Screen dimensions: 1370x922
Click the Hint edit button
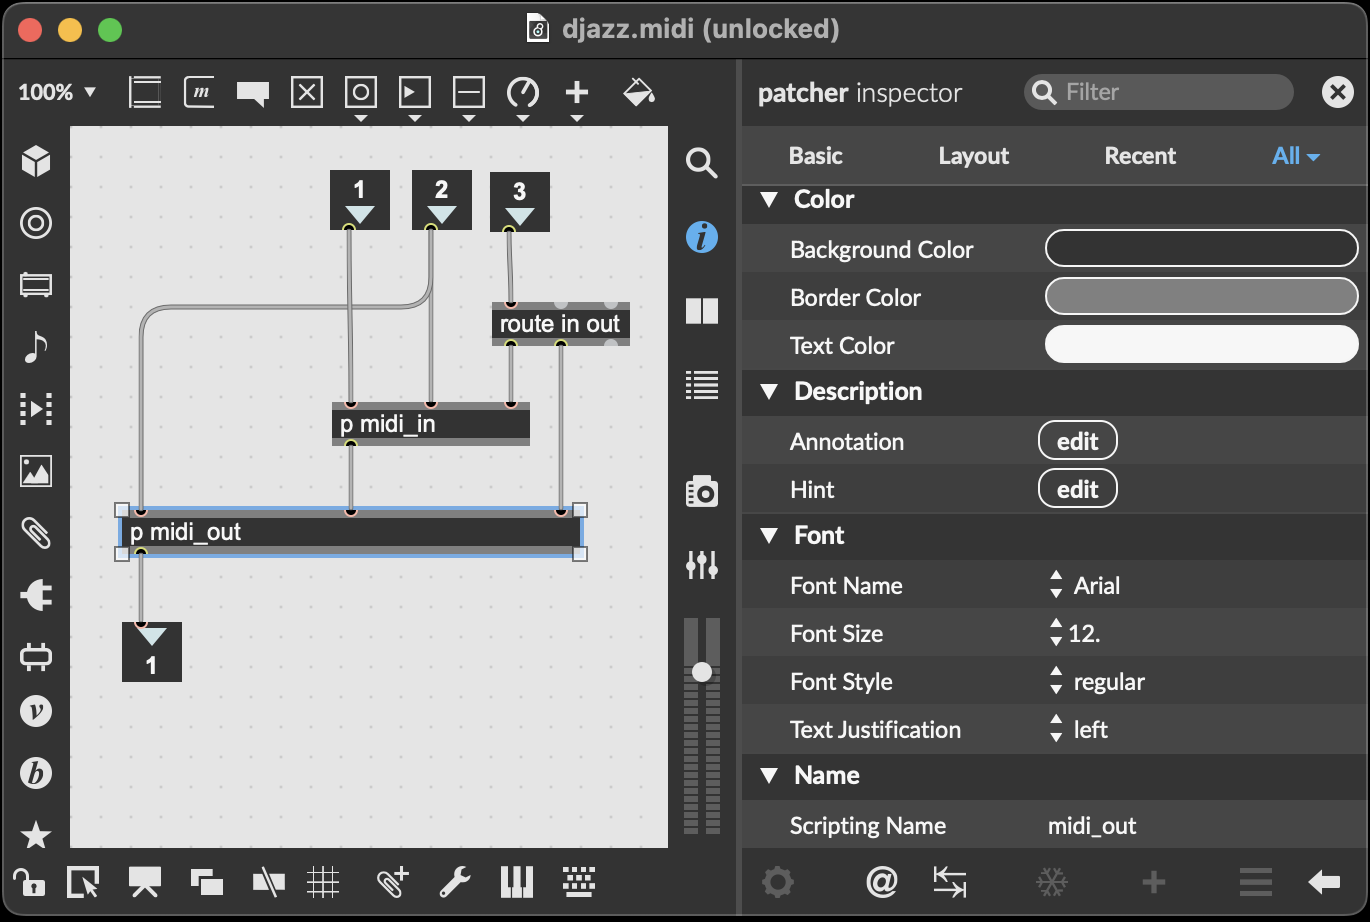point(1077,489)
